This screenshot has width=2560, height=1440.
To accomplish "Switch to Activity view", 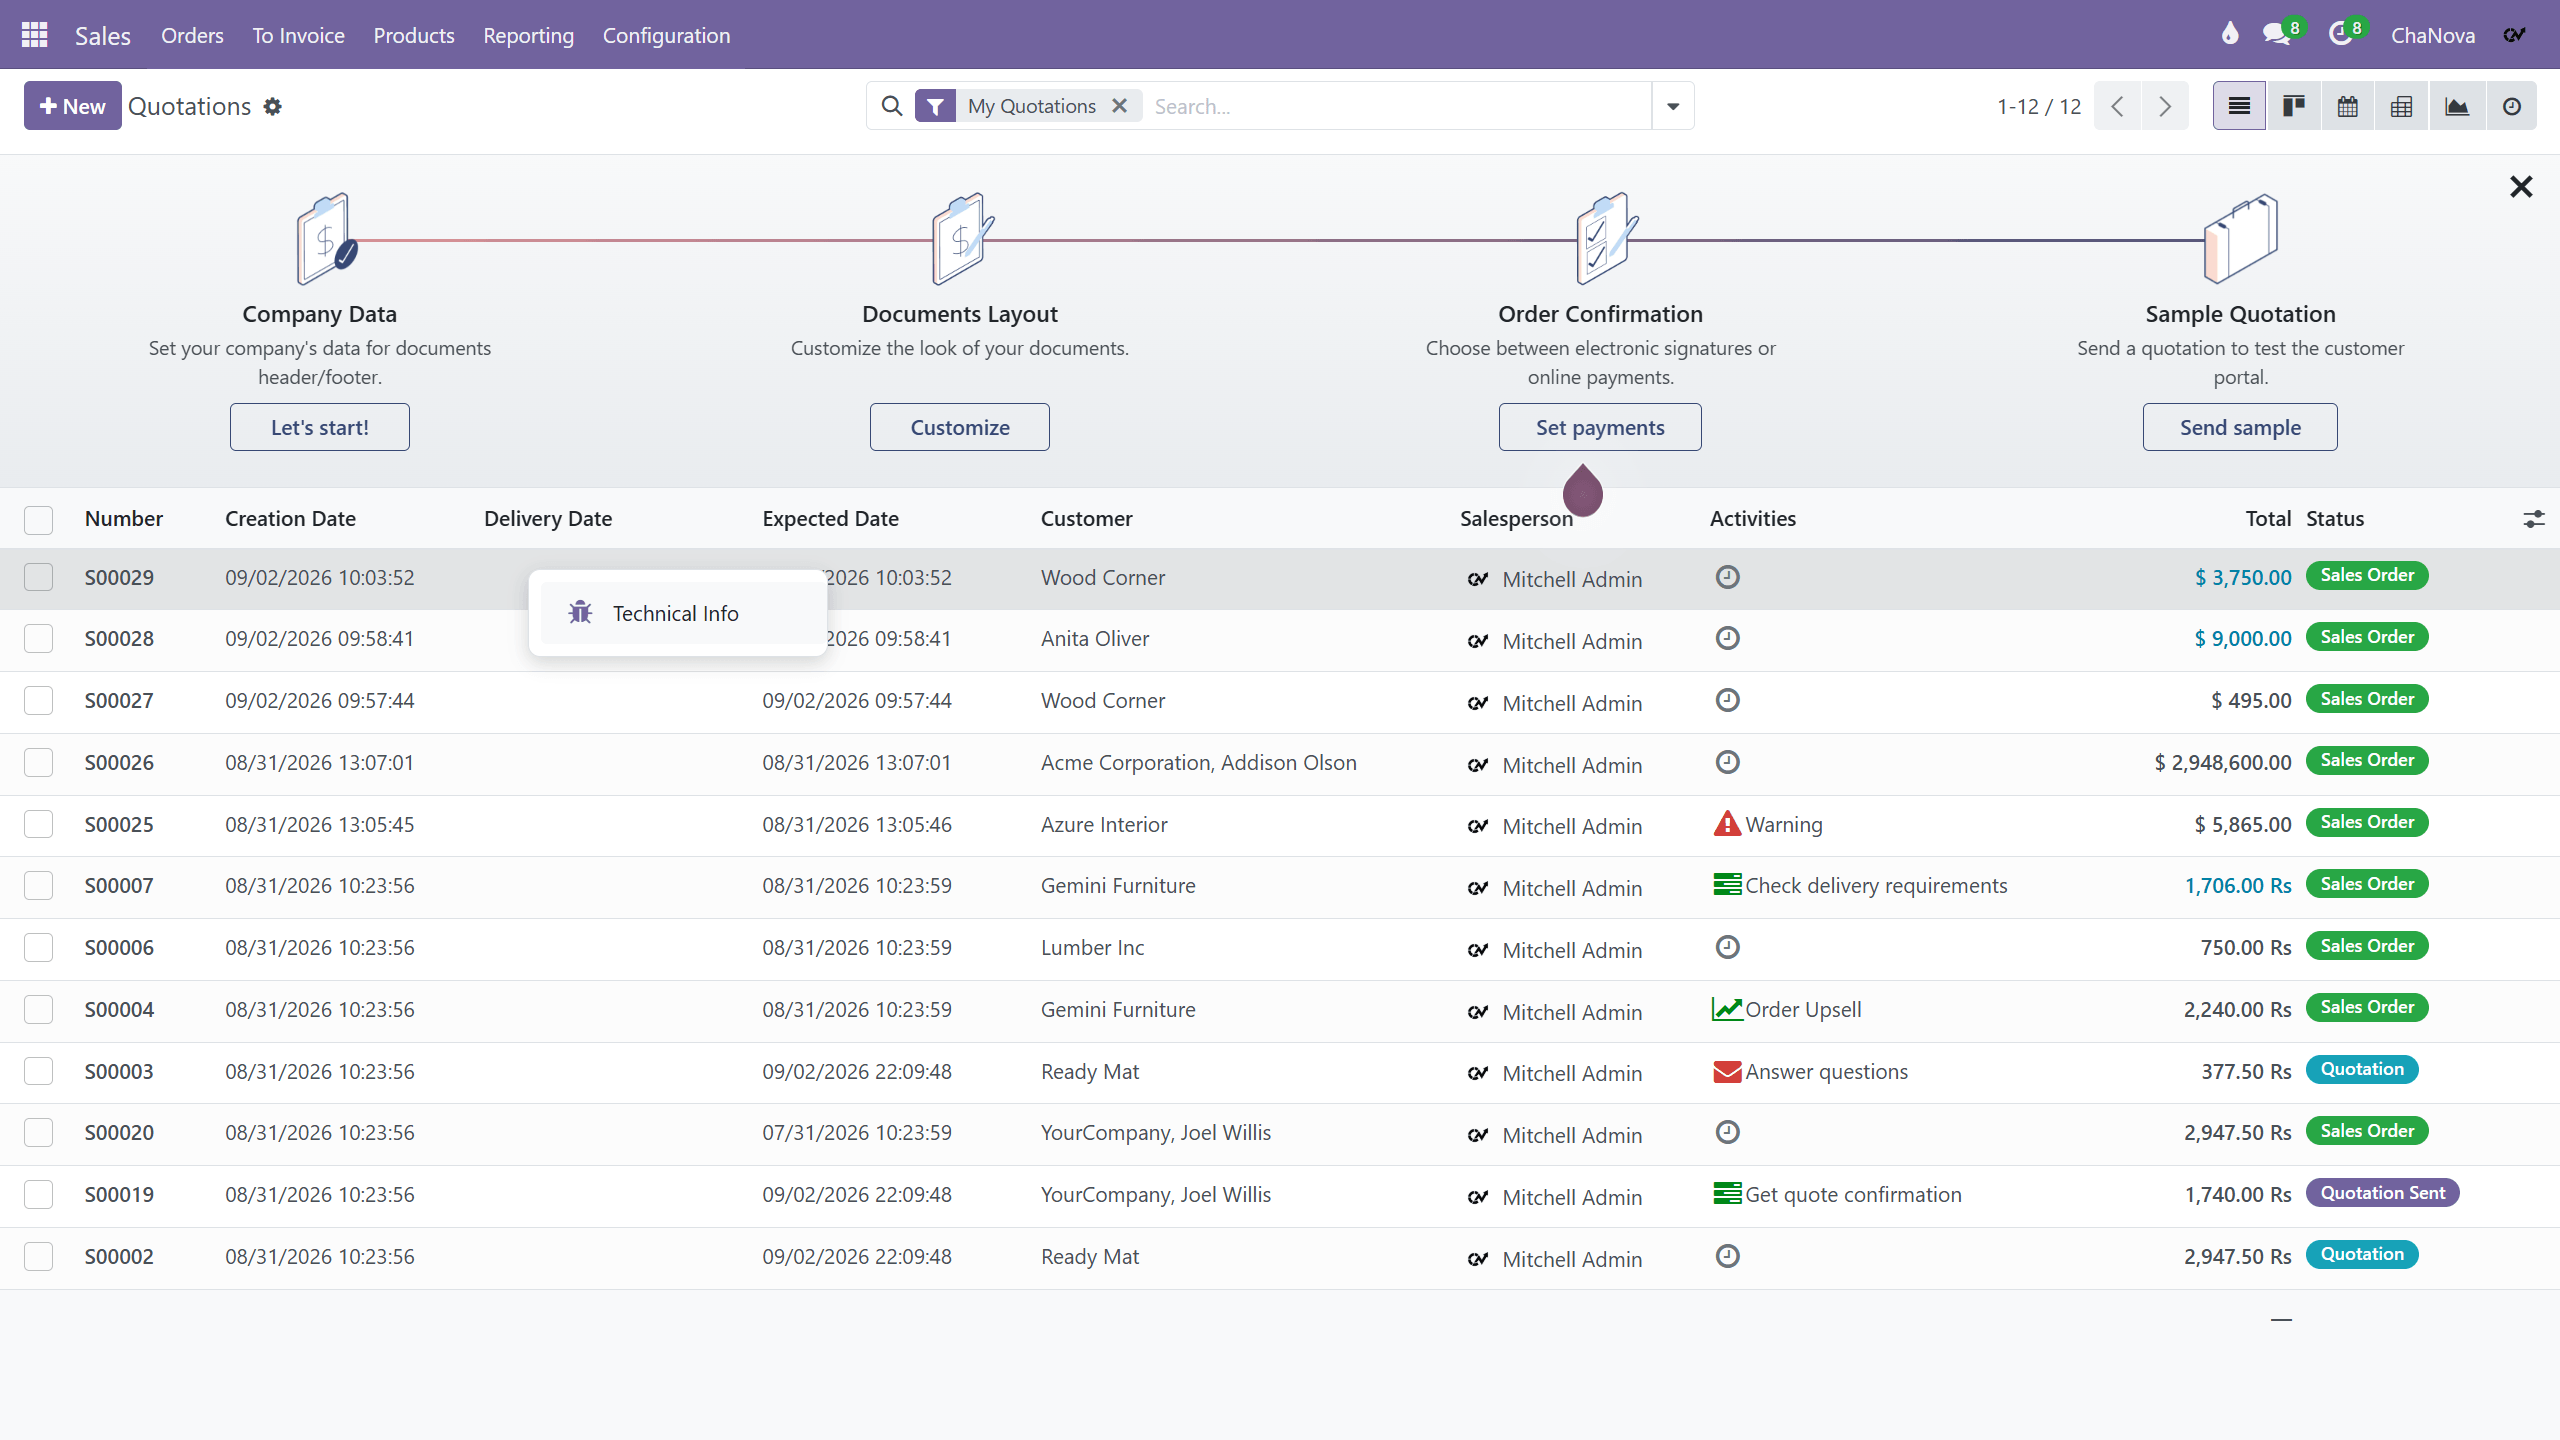I will [x=2512, y=106].
